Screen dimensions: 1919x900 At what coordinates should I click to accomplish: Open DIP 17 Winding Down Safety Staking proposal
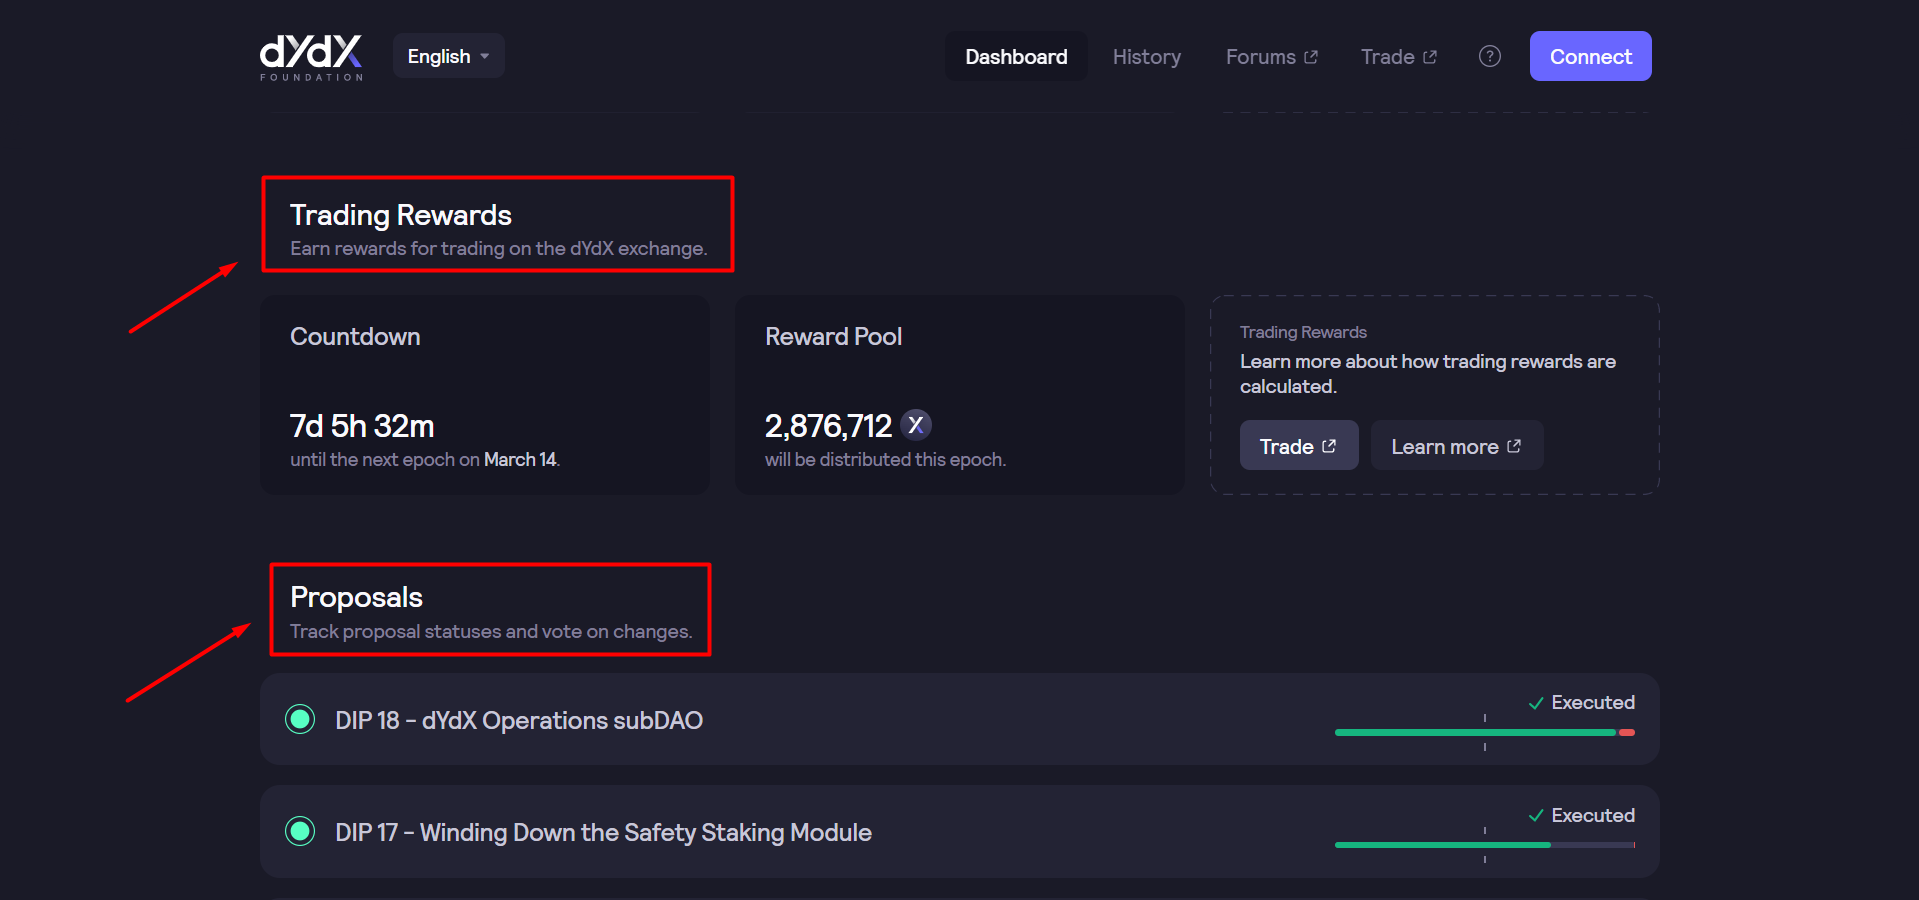click(x=603, y=832)
